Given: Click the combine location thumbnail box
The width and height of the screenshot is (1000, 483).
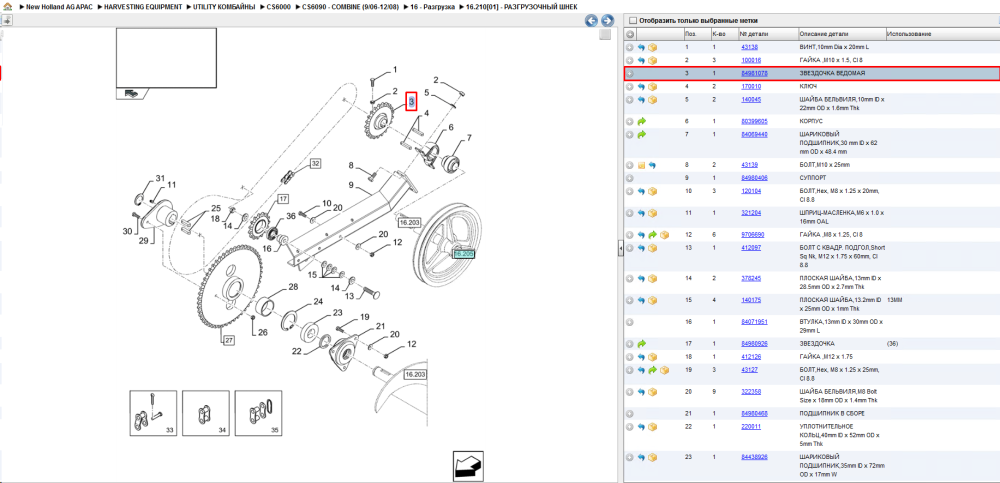Looking at the screenshot, I should click(x=166, y=58).
